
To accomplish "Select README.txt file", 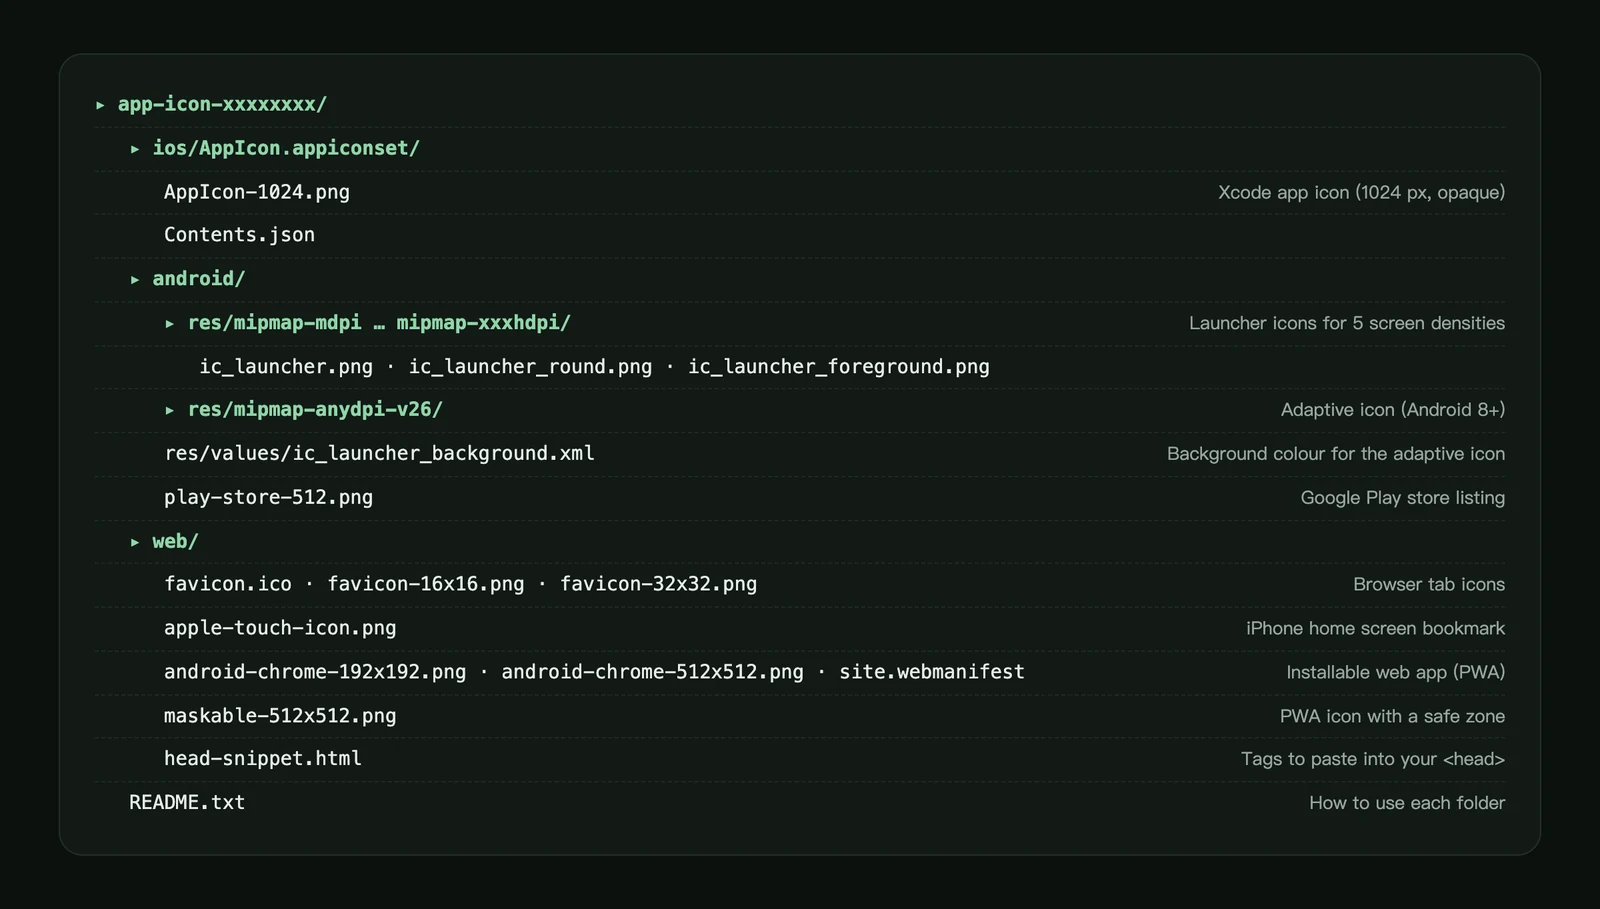I will [x=187, y=803].
